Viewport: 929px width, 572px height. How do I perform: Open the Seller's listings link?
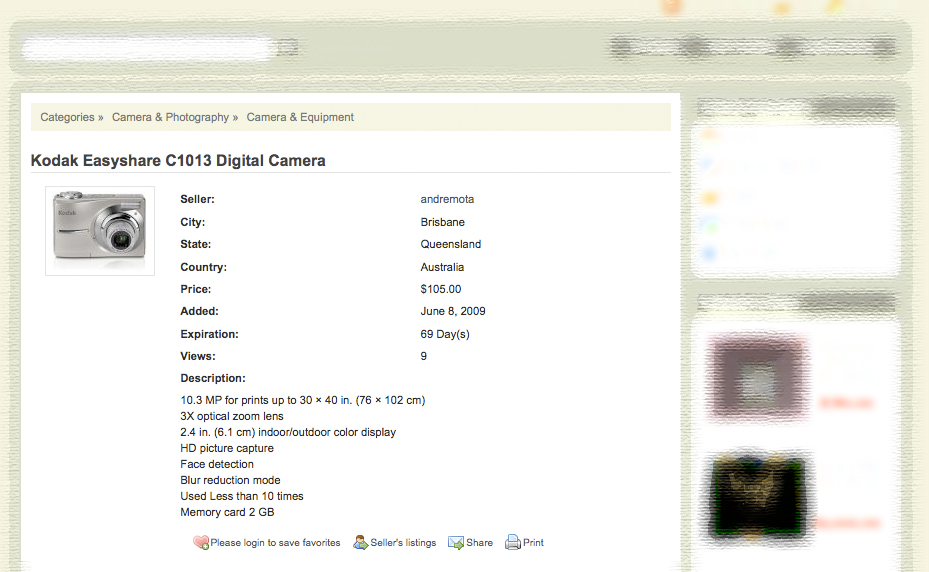[403, 542]
